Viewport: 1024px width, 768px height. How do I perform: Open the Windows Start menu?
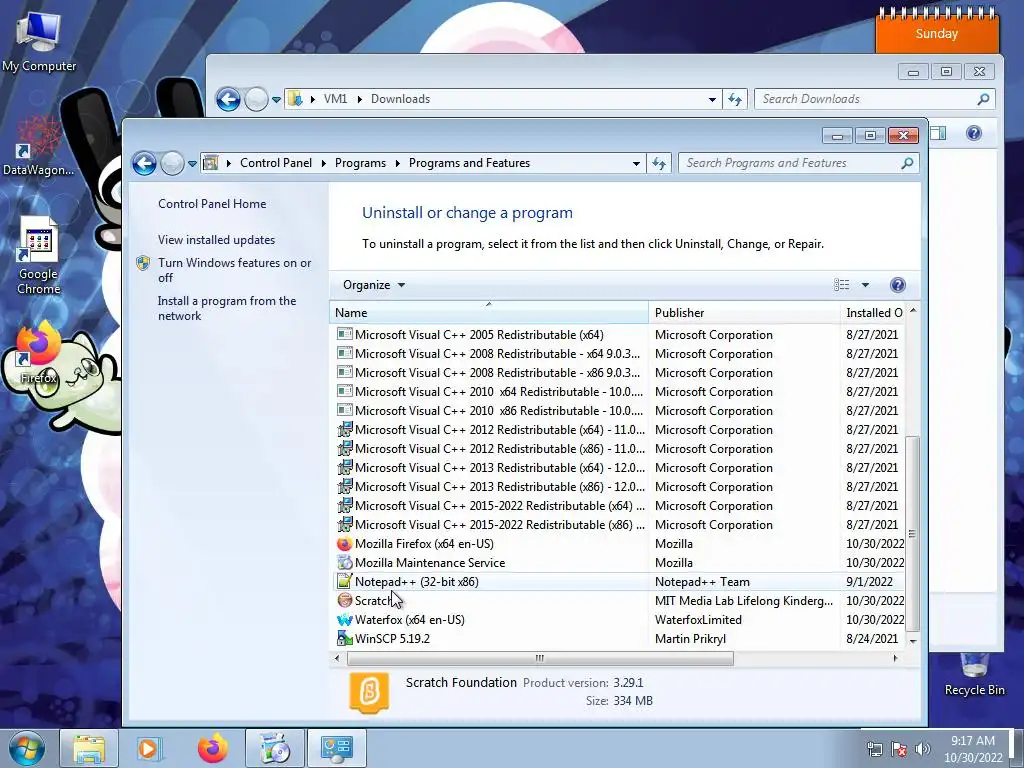pos(26,748)
